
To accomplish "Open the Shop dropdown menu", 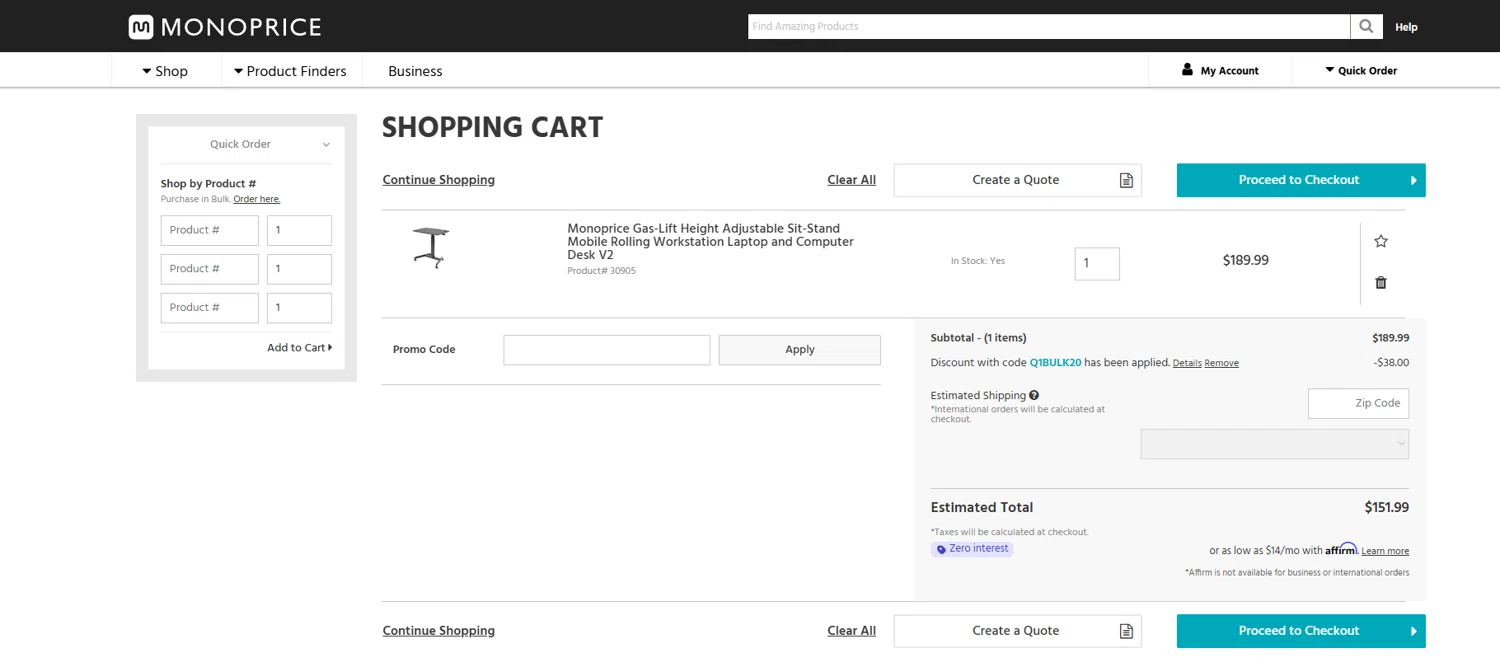I will coord(165,71).
